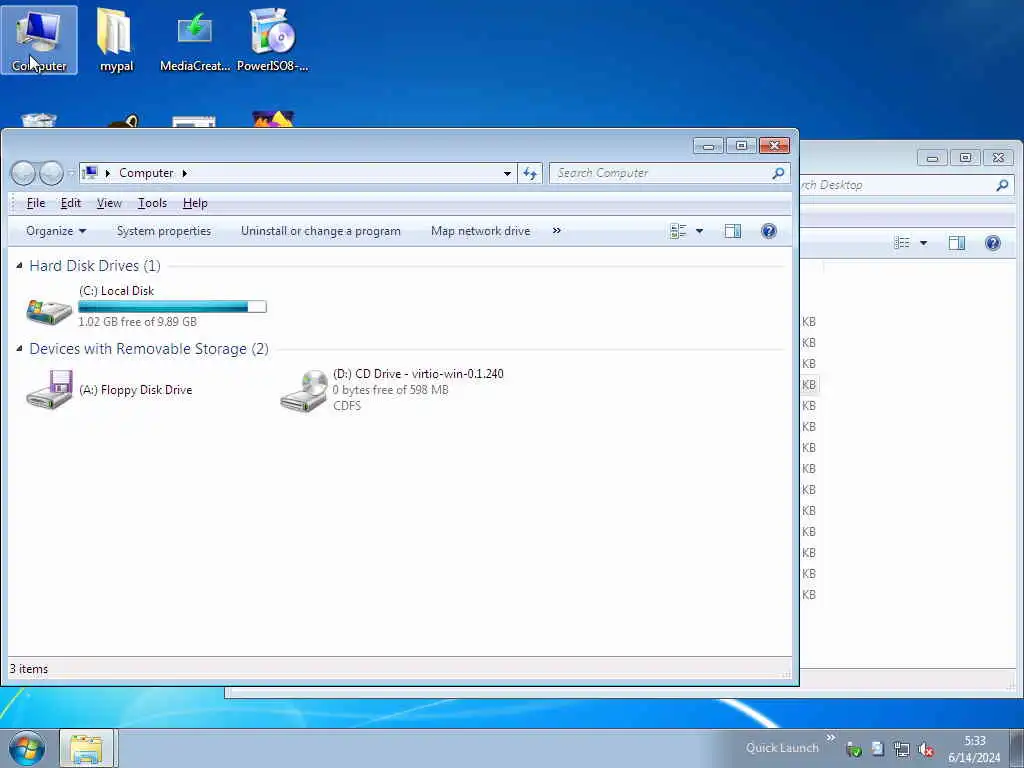Click search magnifier in Desktop window

coord(1002,185)
